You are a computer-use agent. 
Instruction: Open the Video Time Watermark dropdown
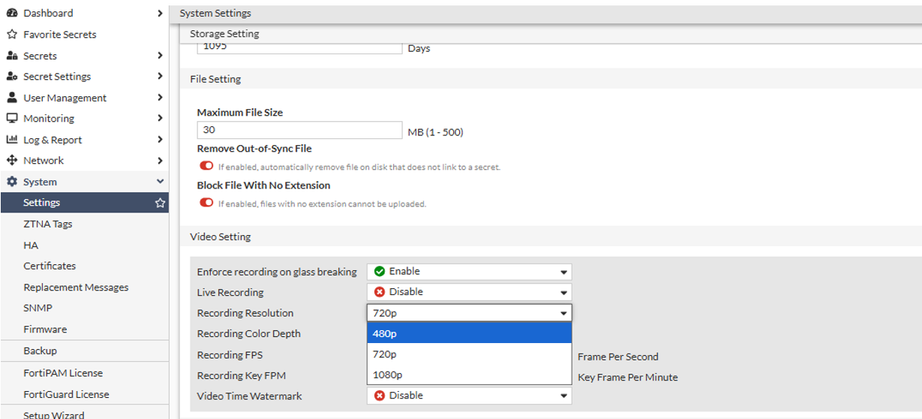469,395
